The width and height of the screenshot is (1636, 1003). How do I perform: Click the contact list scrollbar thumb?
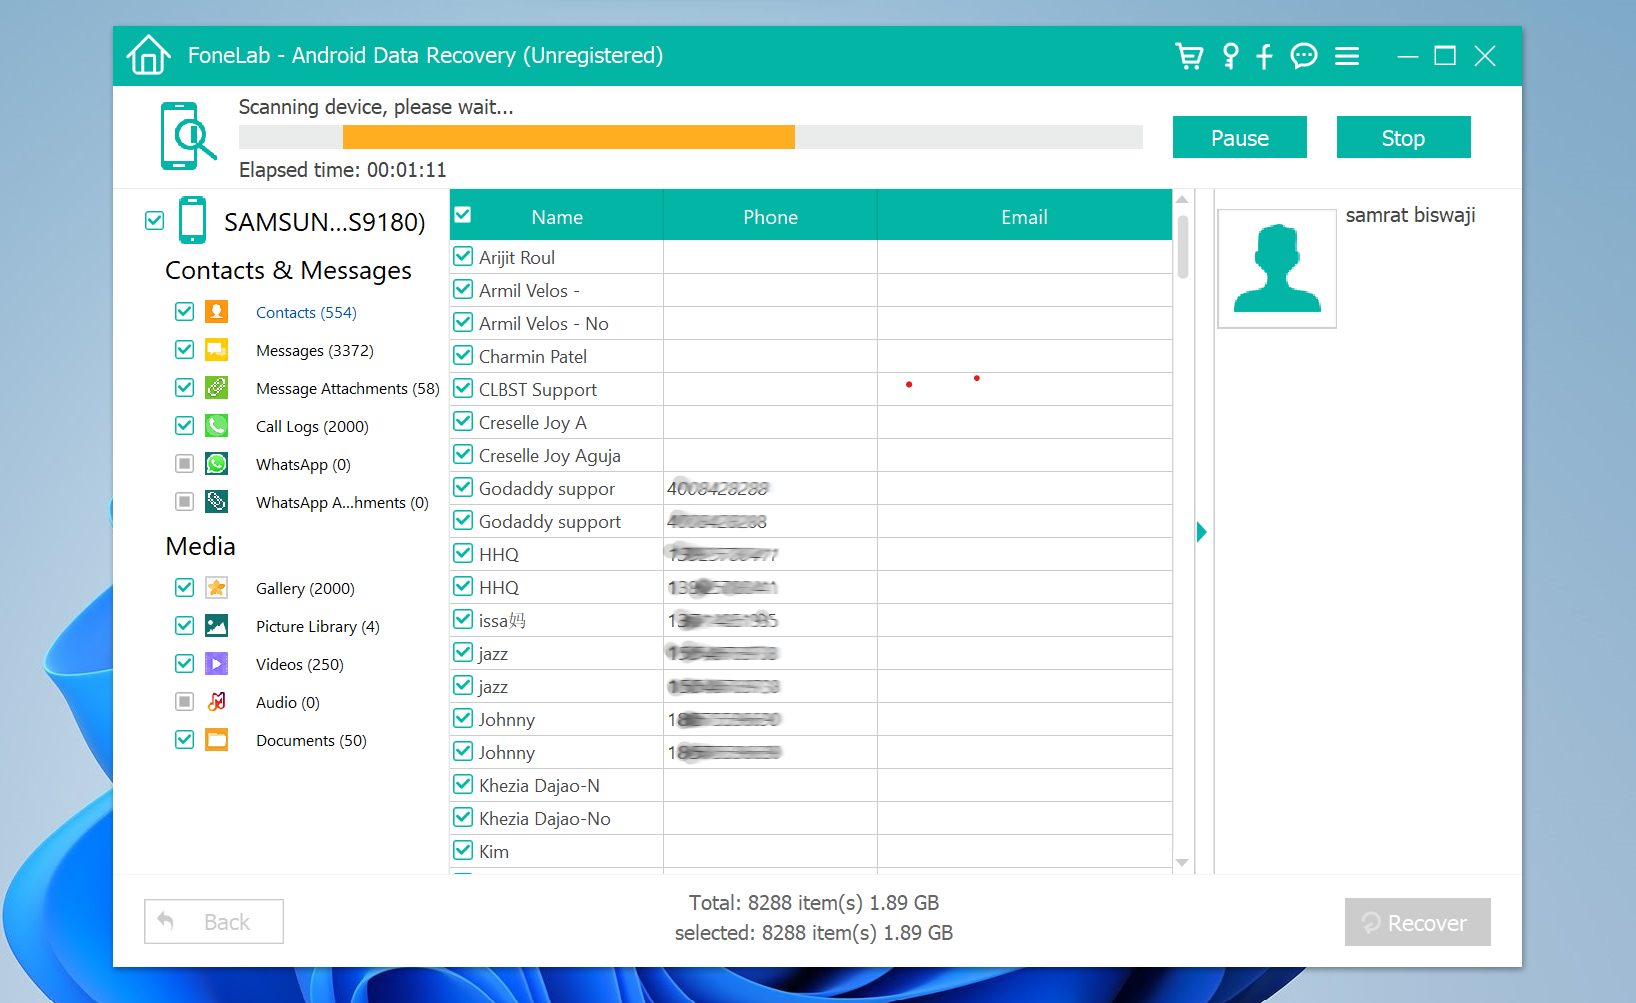pyautogui.click(x=1183, y=247)
